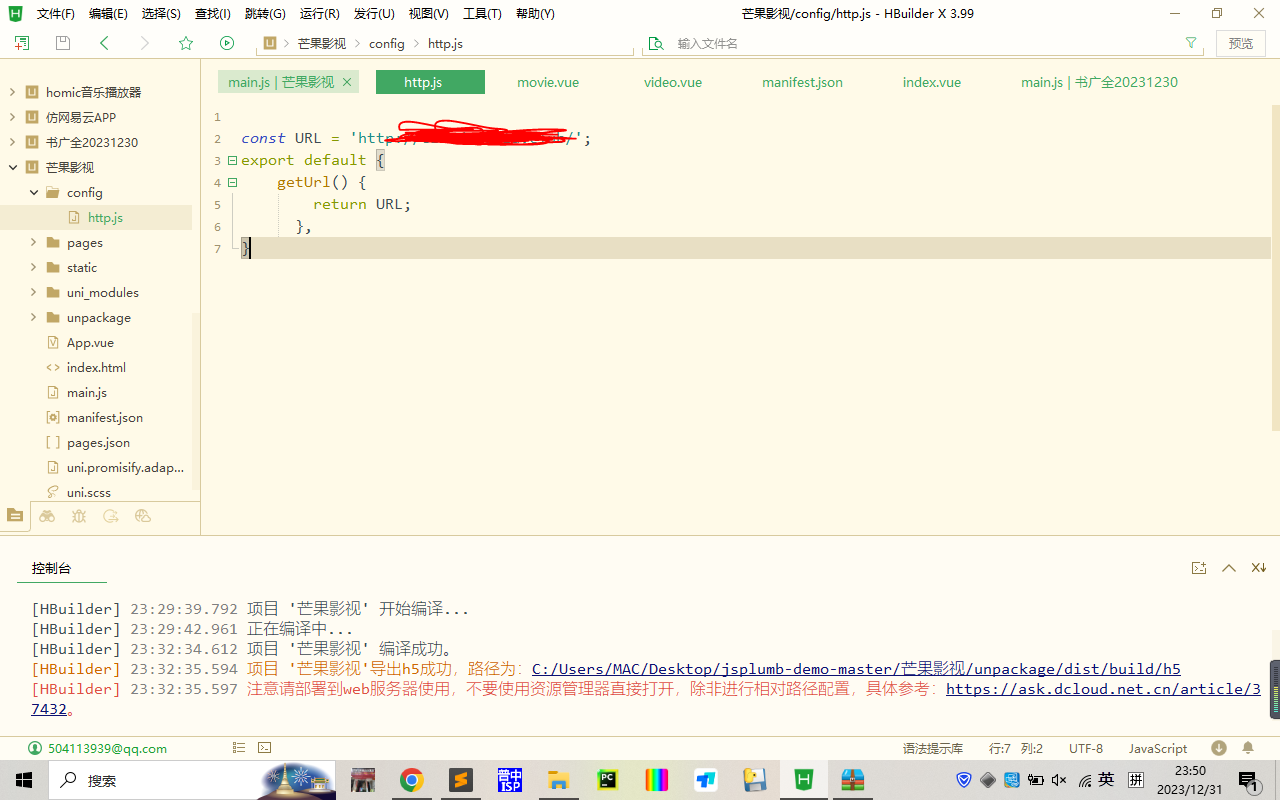The image size is (1280, 800).
Task: Click the muted volume tray icon
Action: pos(1059,780)
